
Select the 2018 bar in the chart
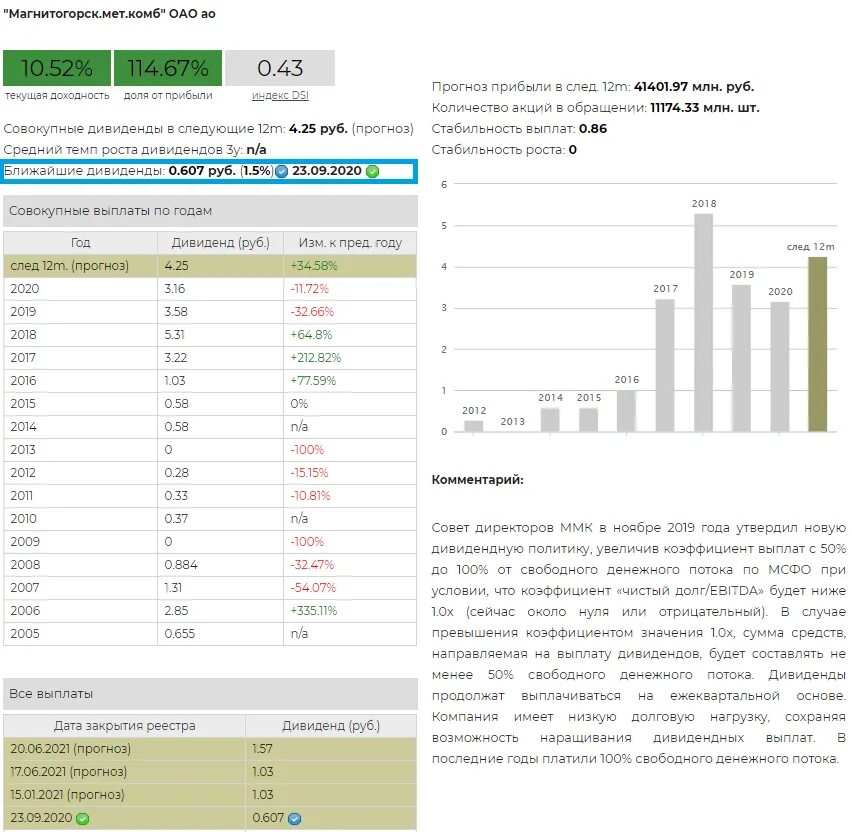(704, 323)
